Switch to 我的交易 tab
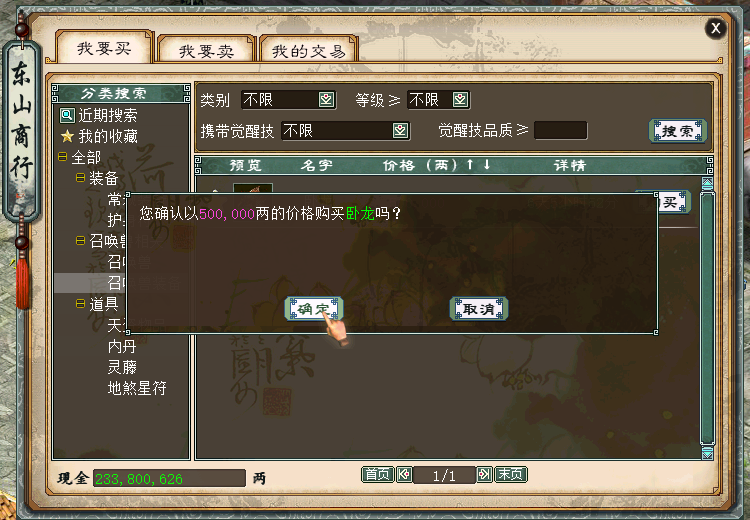 point(309,50)
